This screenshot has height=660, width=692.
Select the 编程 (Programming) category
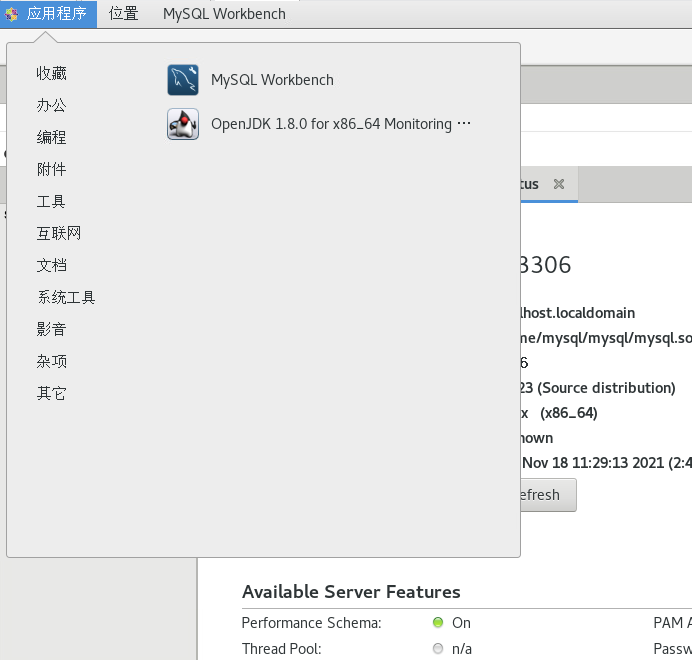tap(52, 137)
